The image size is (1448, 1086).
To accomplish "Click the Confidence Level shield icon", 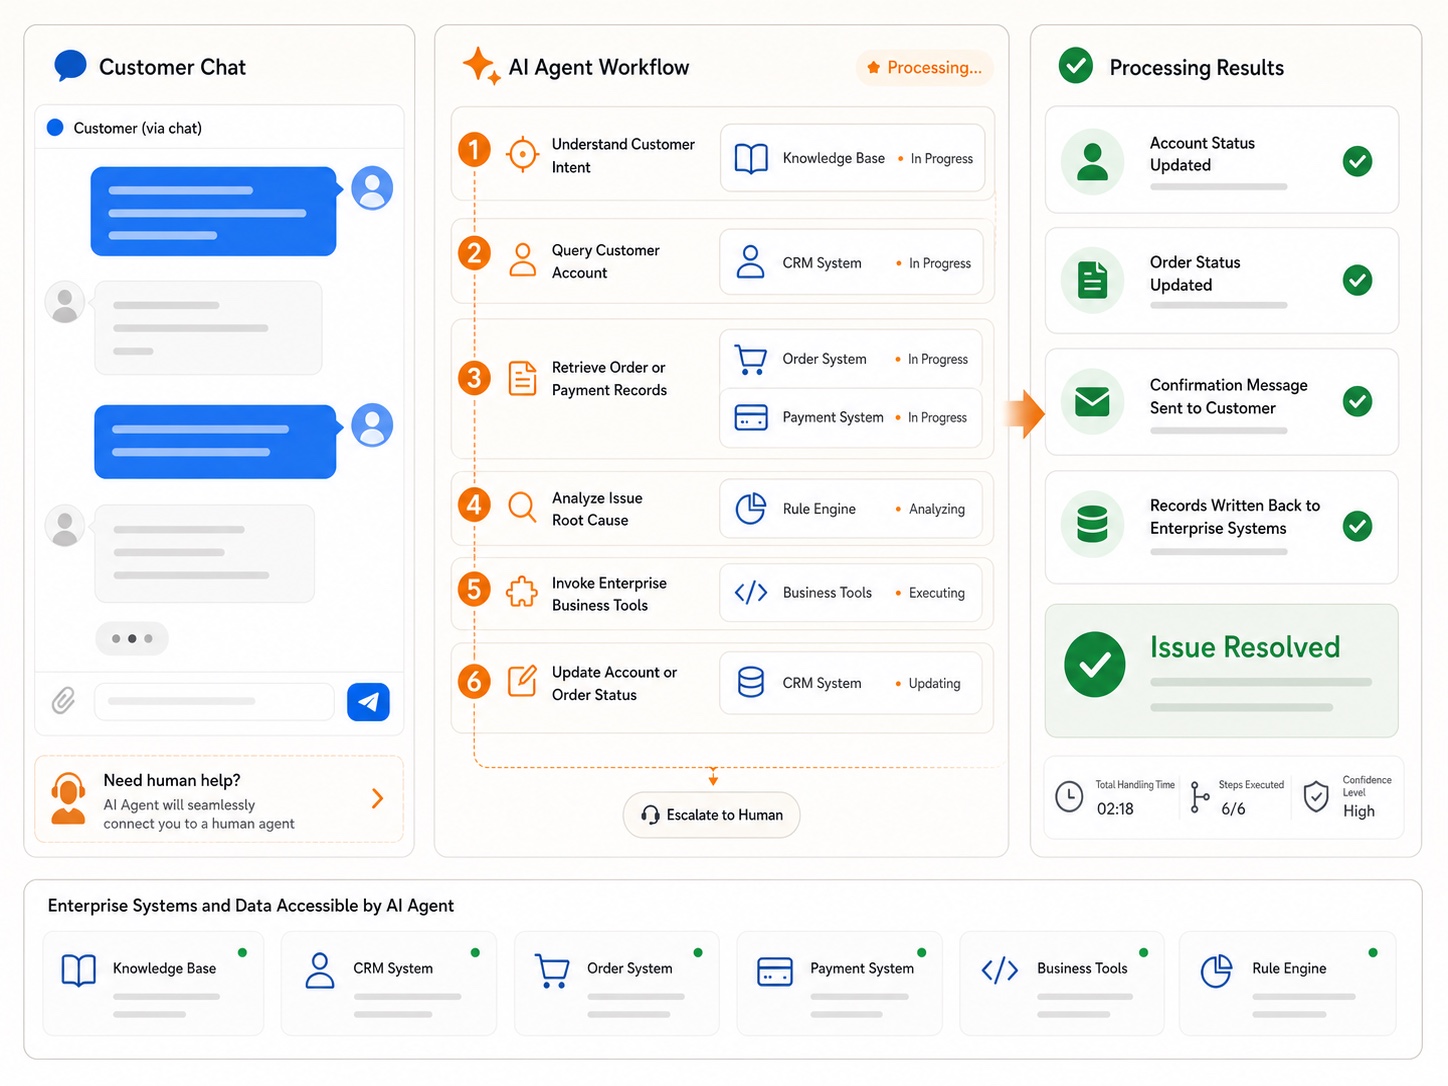I will 1317,797.
